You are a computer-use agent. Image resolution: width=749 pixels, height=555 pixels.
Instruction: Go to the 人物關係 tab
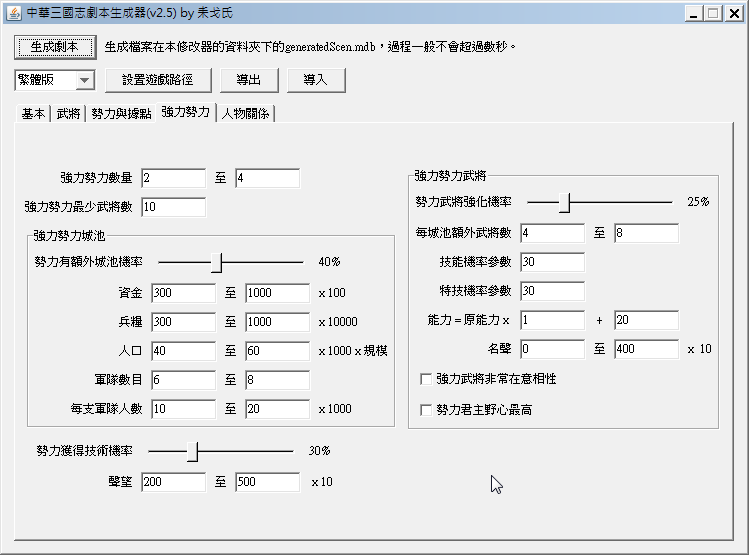(246, 114)
